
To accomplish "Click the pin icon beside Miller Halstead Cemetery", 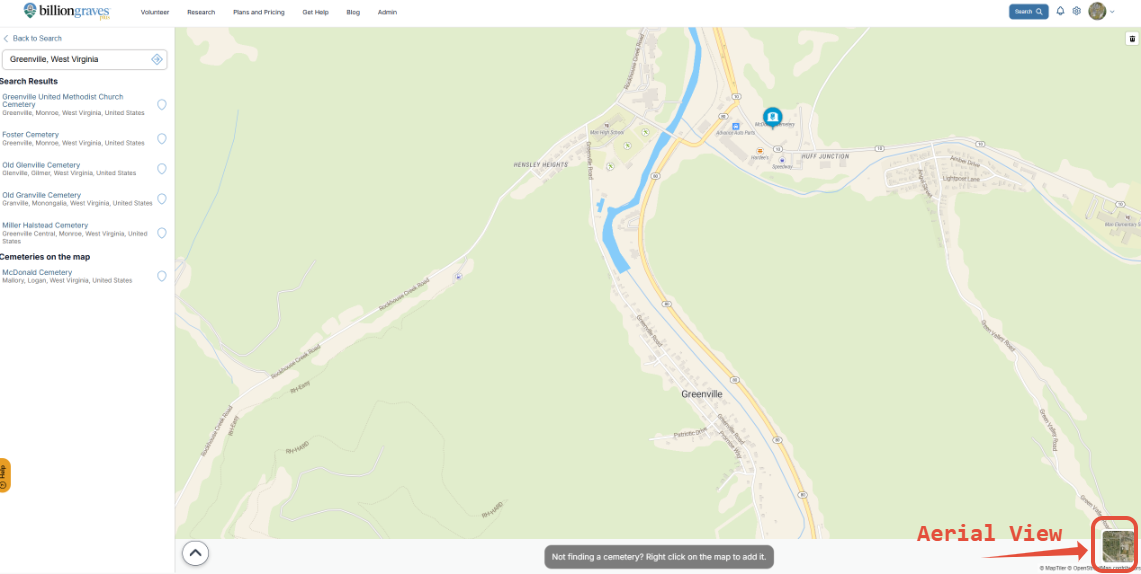I will (x=162, y=233).
